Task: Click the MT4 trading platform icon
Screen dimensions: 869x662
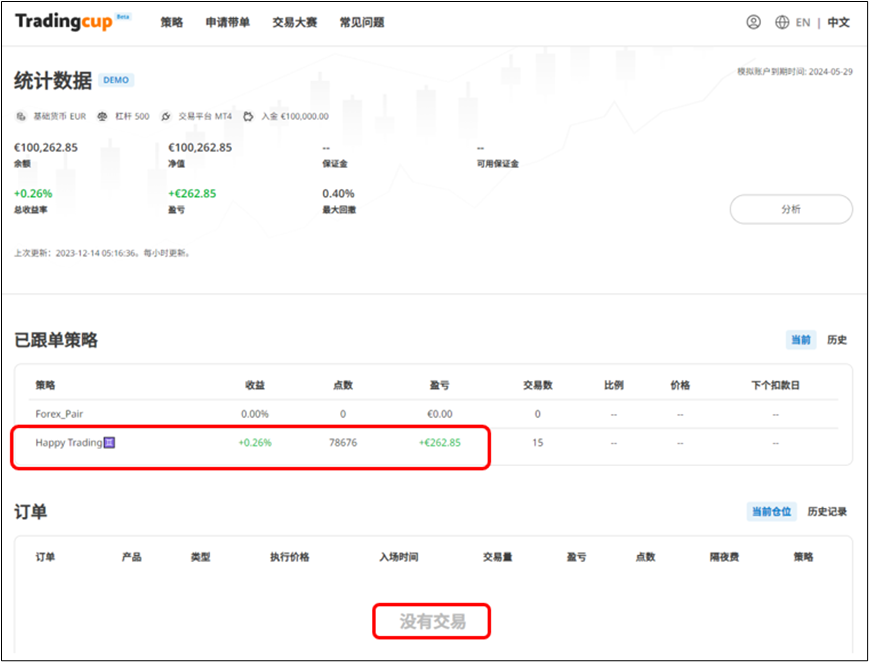Action: pyautogui.click(x=167, y=116)
